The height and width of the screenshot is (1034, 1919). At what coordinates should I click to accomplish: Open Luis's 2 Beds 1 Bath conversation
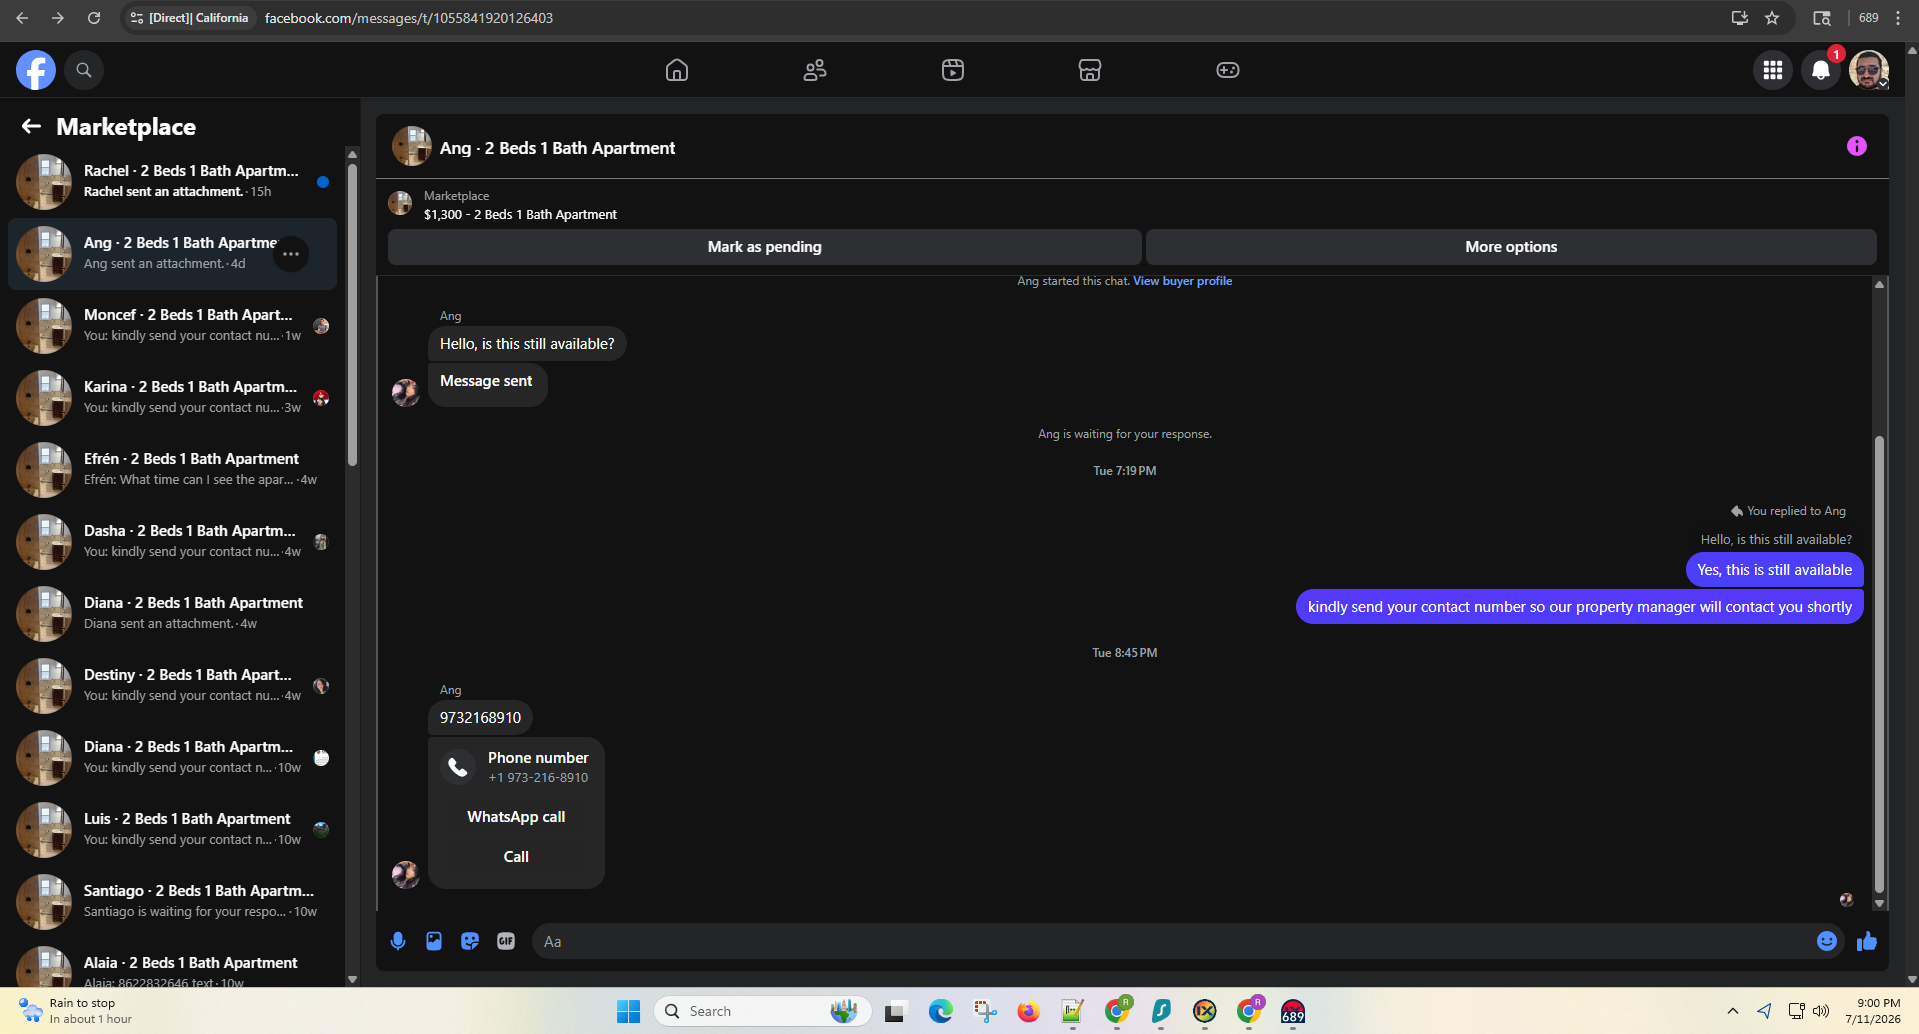[x=172, y=830]
